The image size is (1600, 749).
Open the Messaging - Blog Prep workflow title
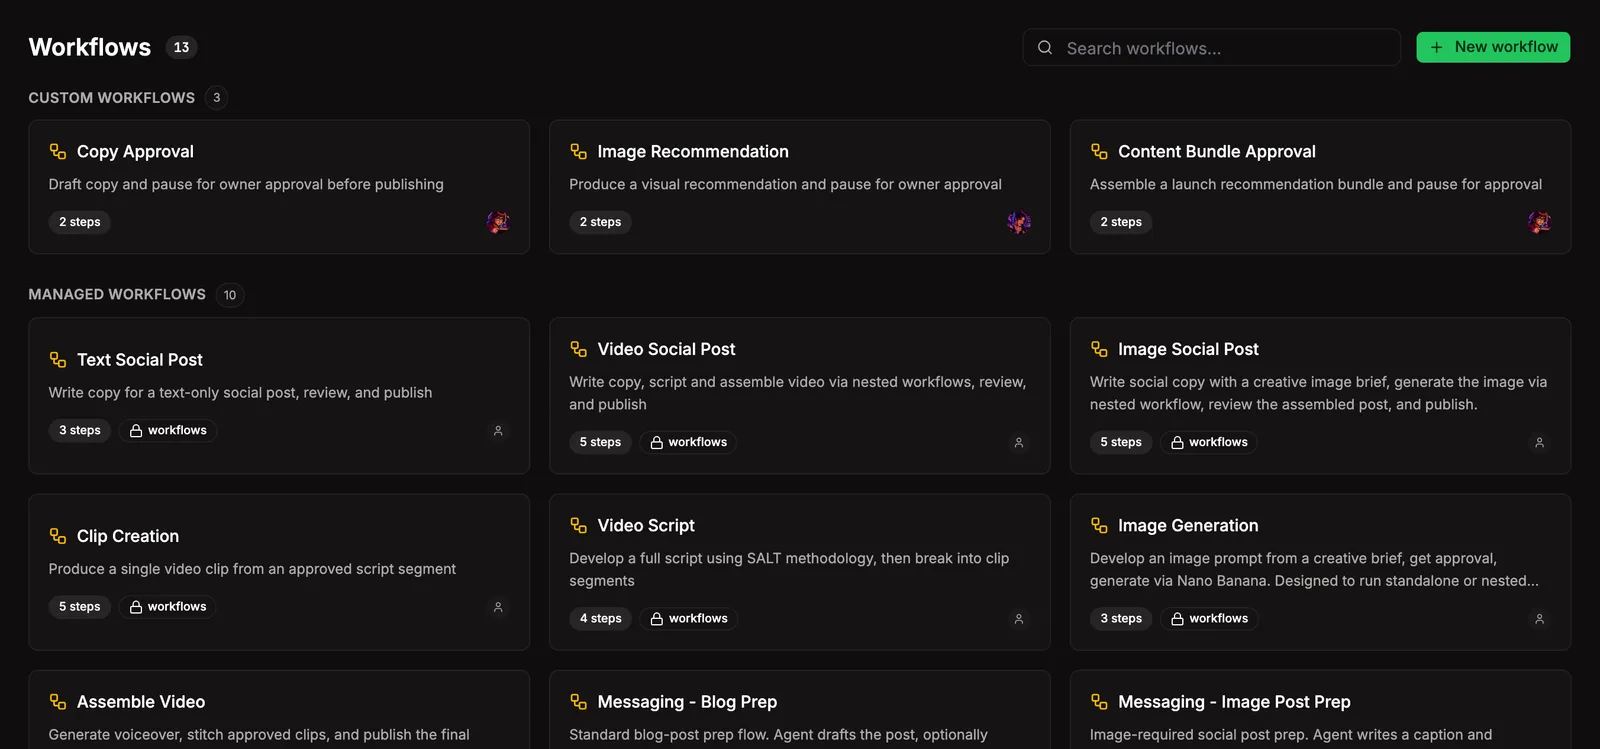687,702
